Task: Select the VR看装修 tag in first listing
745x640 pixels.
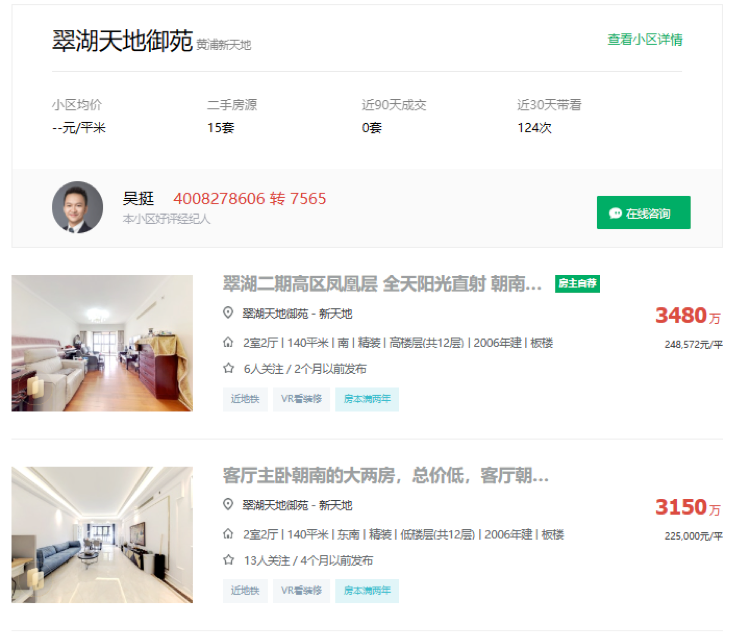Action: point(301,399)
